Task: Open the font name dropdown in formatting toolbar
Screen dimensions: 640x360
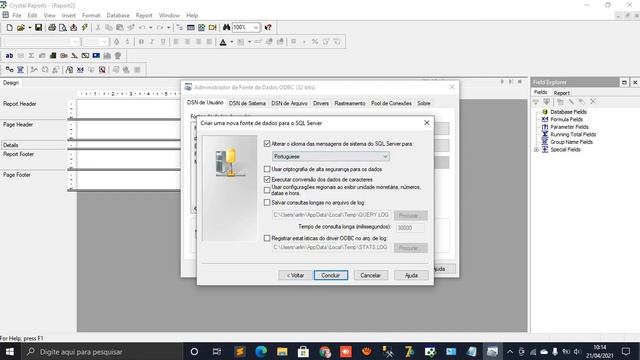Action: pos(75,42)
